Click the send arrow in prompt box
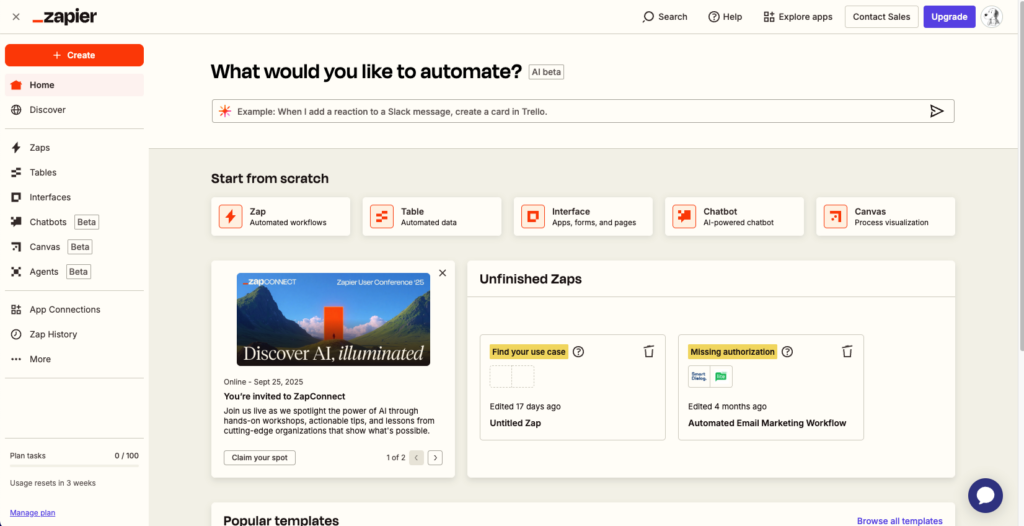Screen dimensions: 1024x526 [936, 111]
